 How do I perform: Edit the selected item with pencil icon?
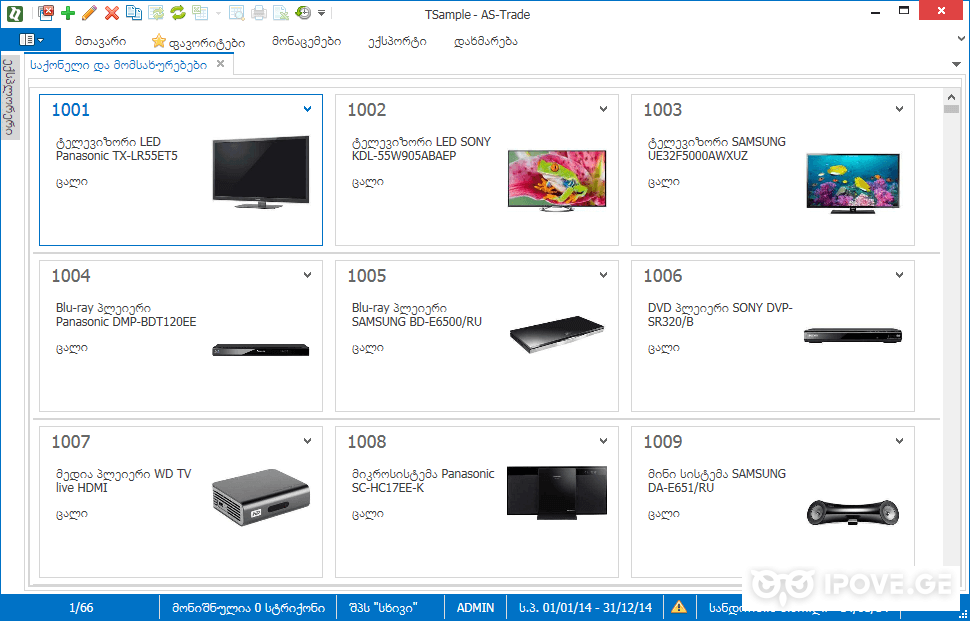[x=89, y=12]
